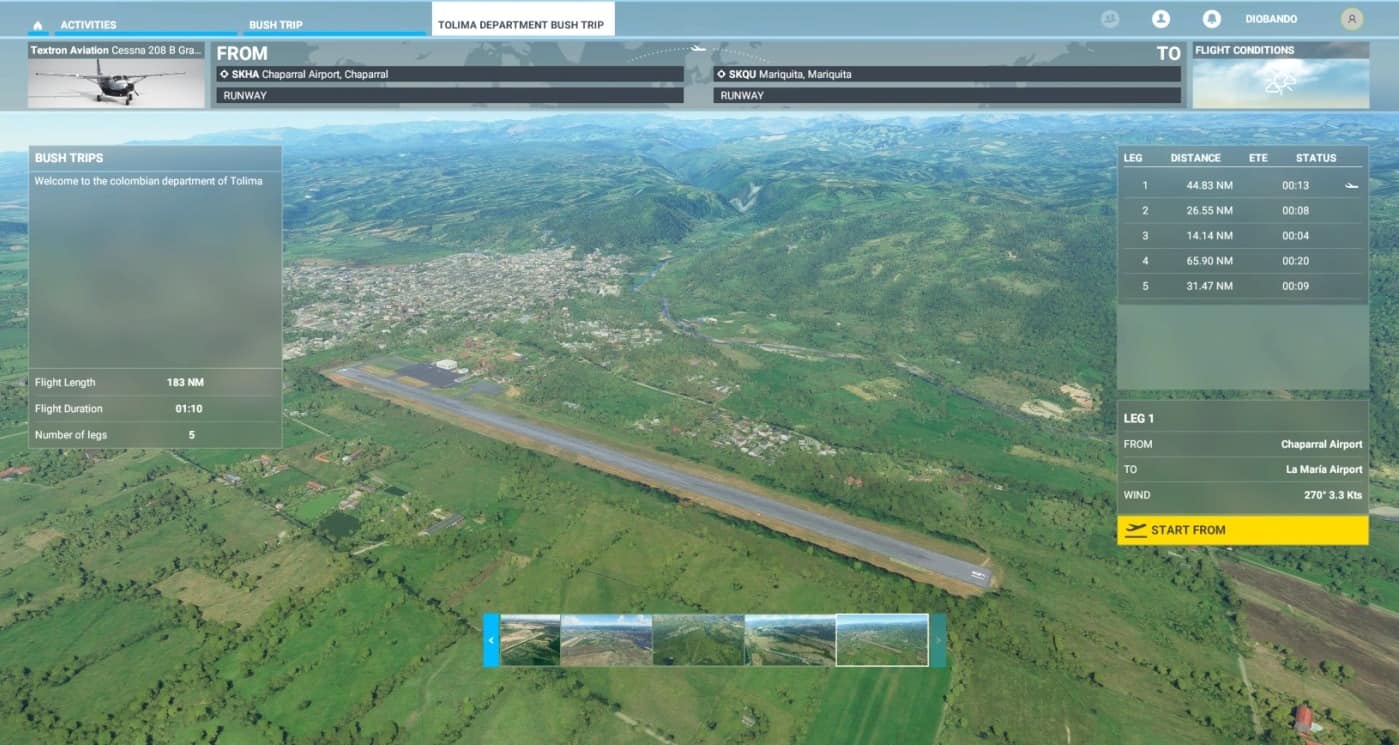Click the DIOBANDO username

click(1272, 19)
